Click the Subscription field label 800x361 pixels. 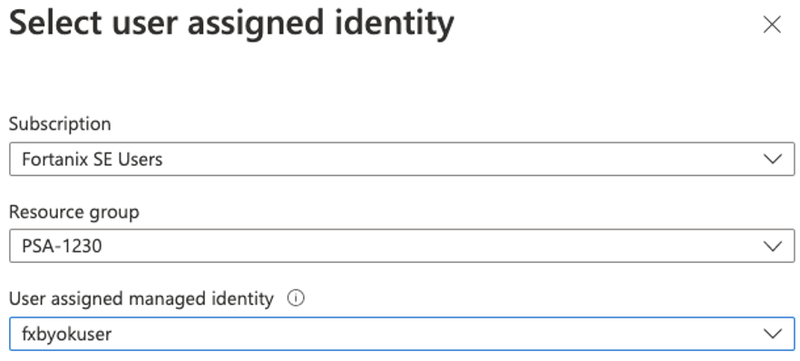pyautogui.click(x=60, y=124)
